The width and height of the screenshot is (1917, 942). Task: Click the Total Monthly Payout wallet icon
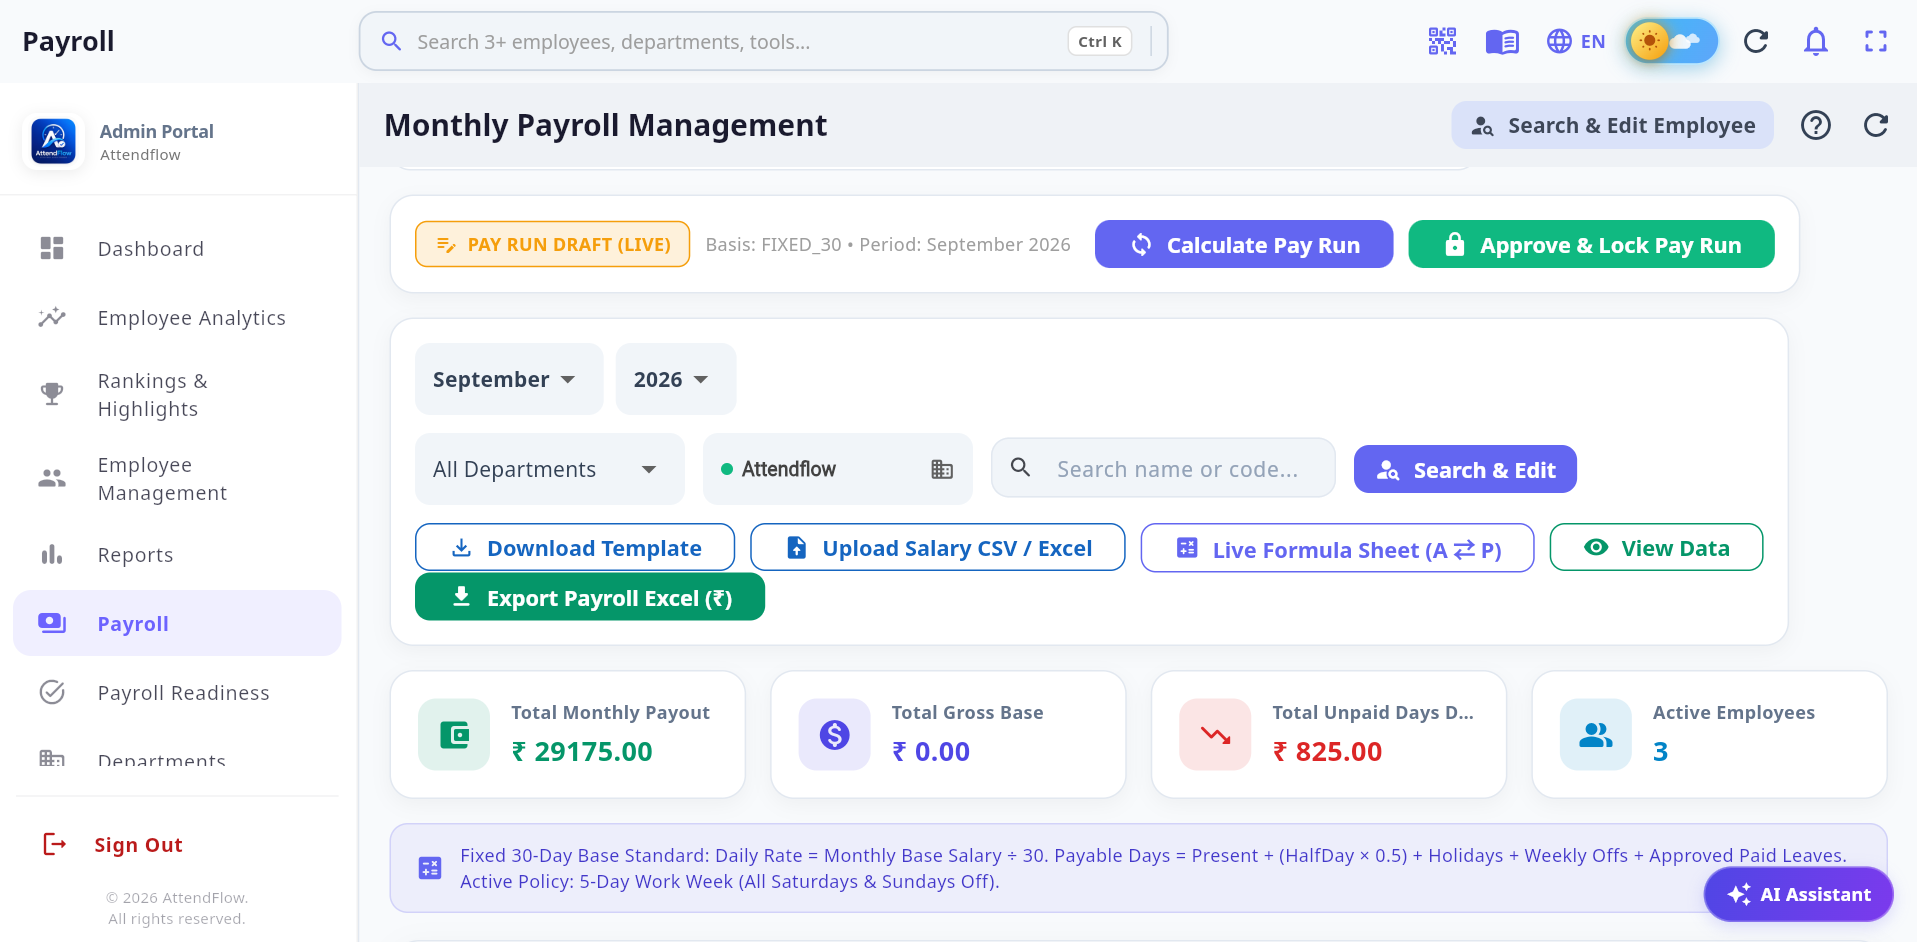point(454,735)
